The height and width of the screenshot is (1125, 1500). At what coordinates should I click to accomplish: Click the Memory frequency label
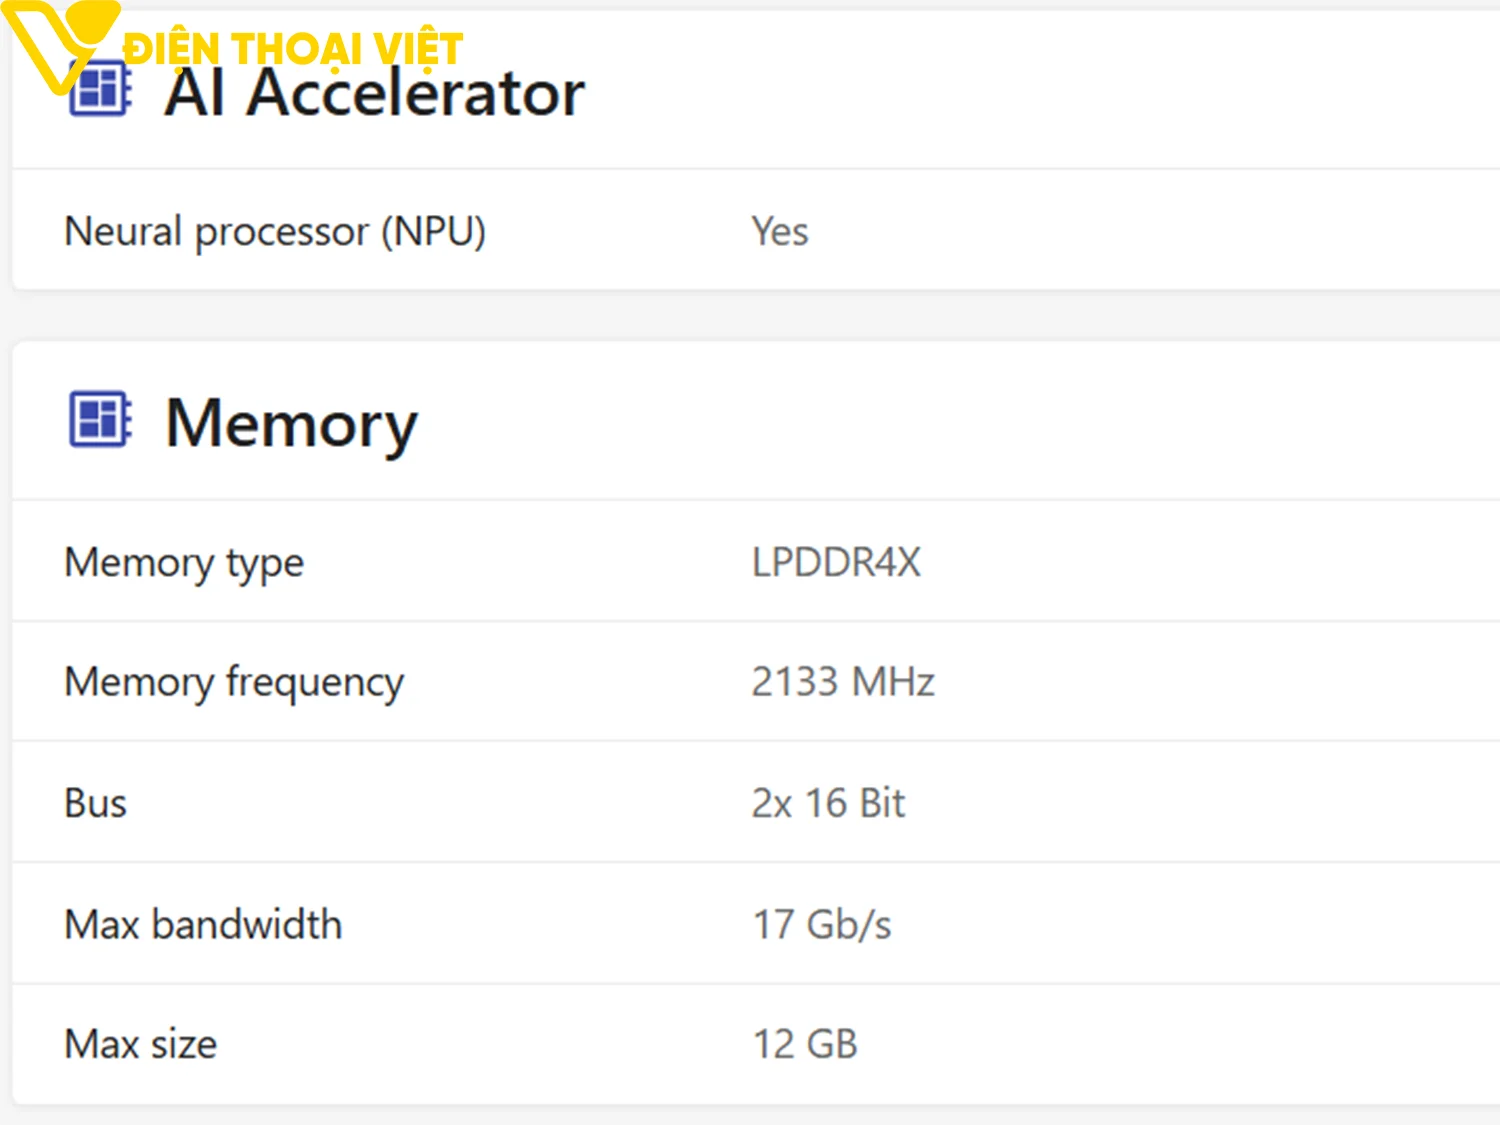coord(234,683)
